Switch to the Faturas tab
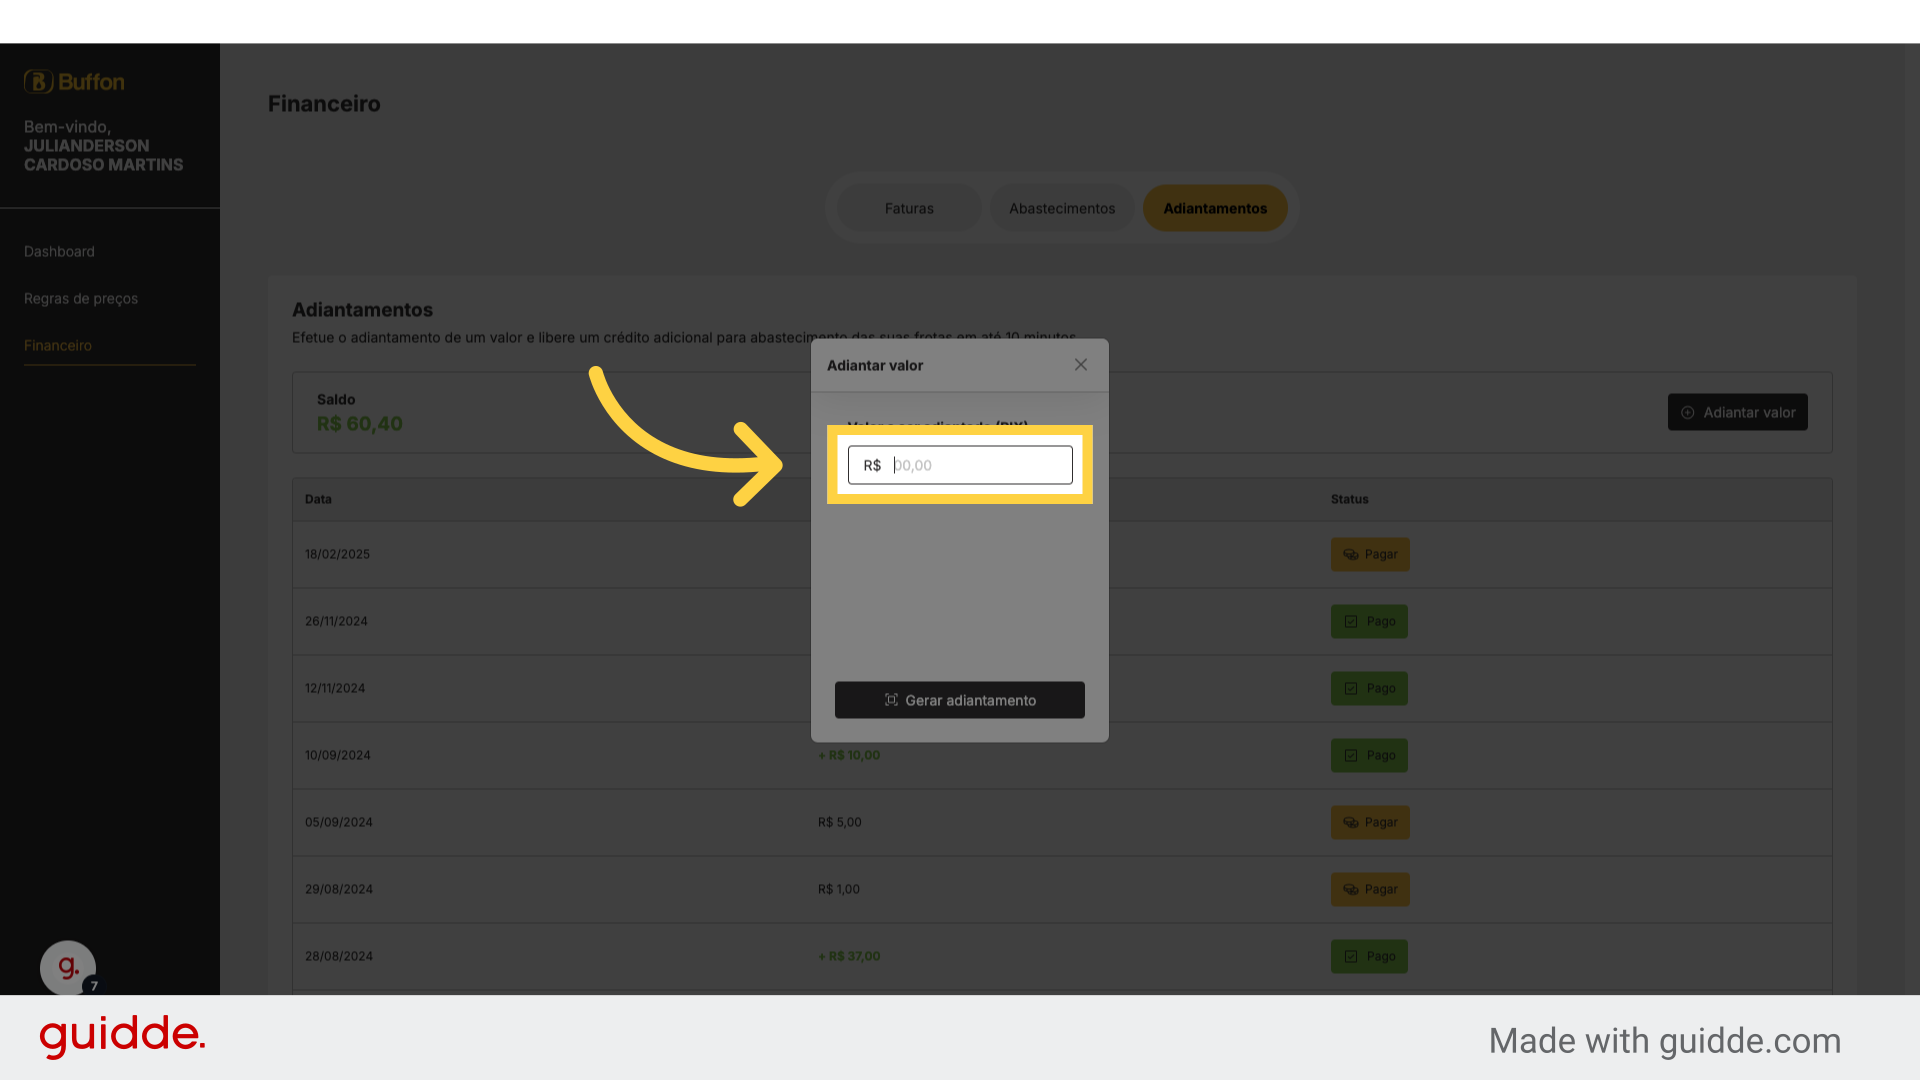 909,208
